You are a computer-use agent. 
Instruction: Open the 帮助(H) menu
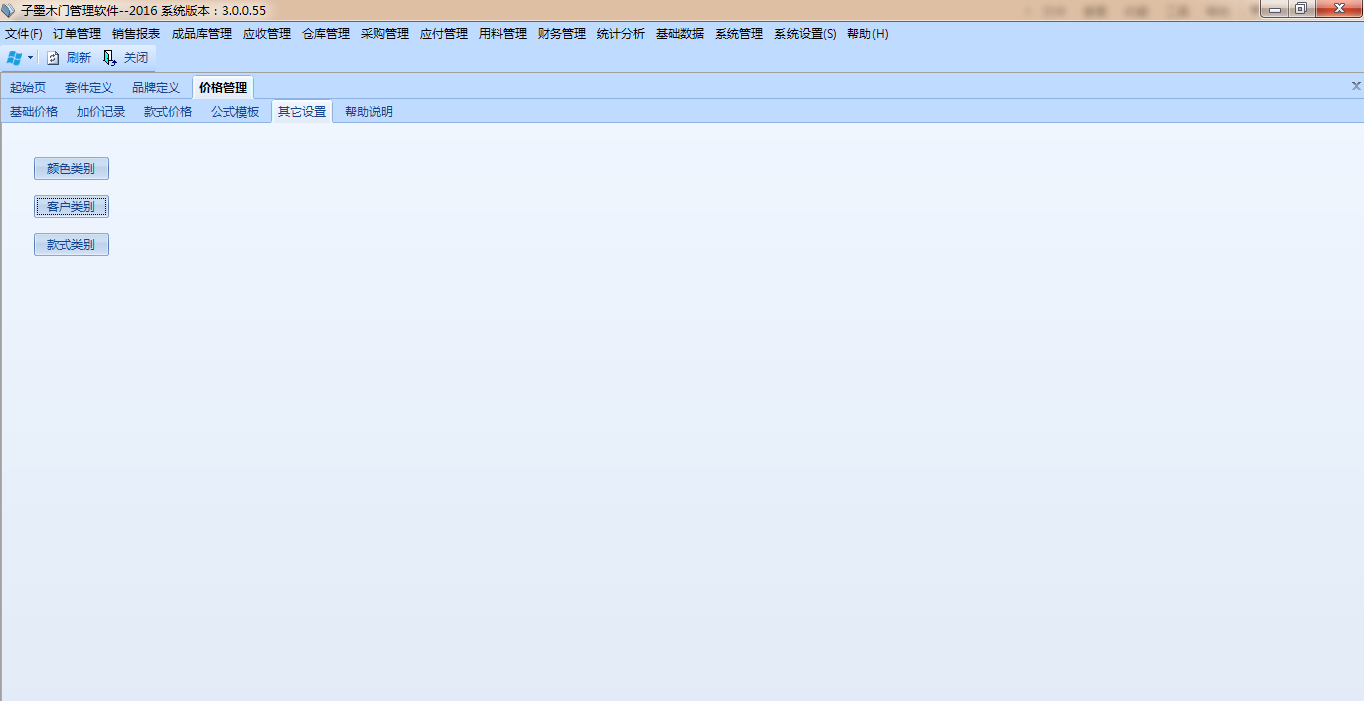[x=867, y=34]
